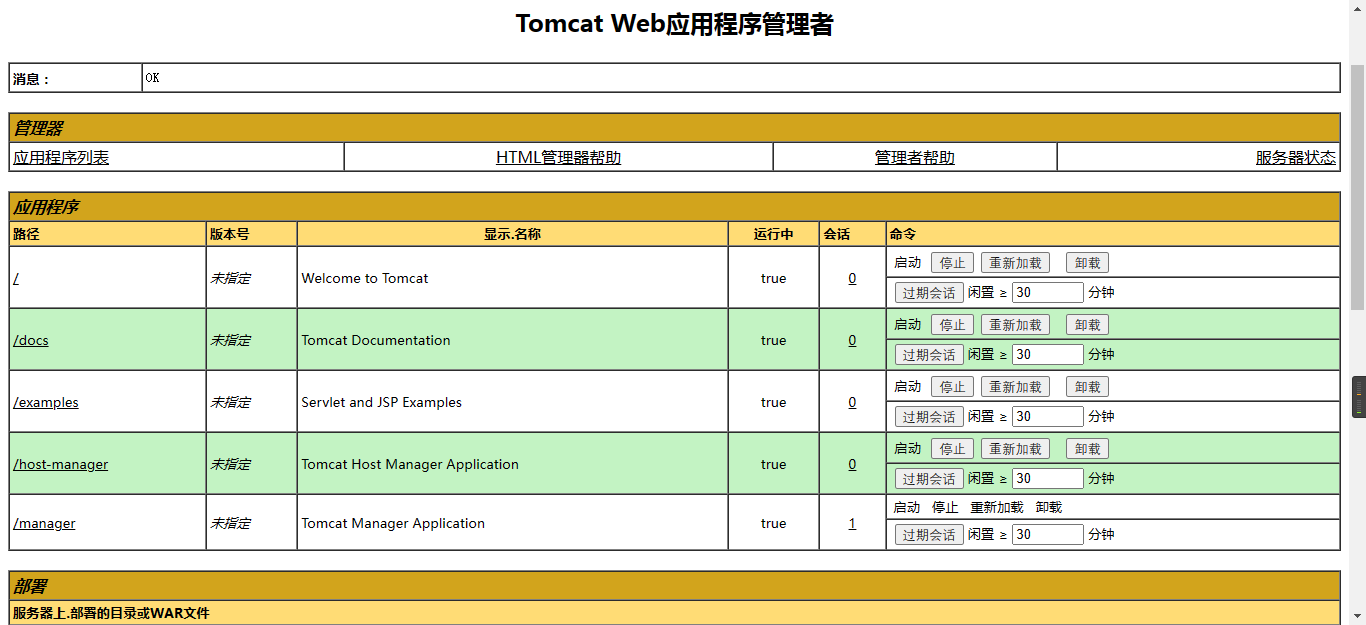Viewport: 1366px width, 625px height.
Task: Click 重新加载 for Welcome to Tomcat app
Action: pos(1015,263)
